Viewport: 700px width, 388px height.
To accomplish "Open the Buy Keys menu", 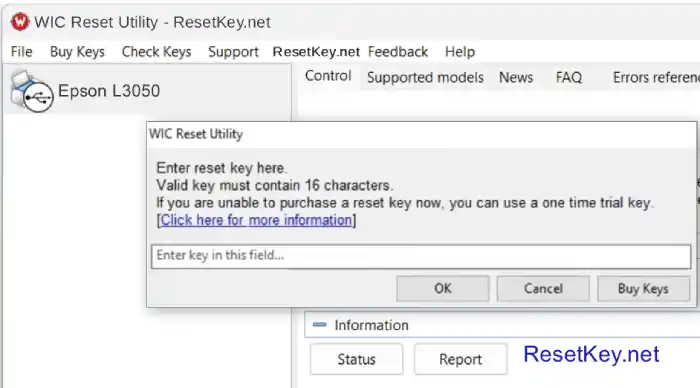I will (x=77, y=52).
